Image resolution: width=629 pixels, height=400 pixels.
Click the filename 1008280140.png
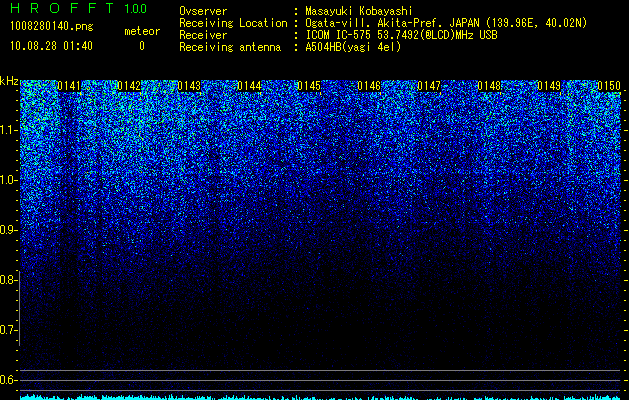tap(52, 26)
